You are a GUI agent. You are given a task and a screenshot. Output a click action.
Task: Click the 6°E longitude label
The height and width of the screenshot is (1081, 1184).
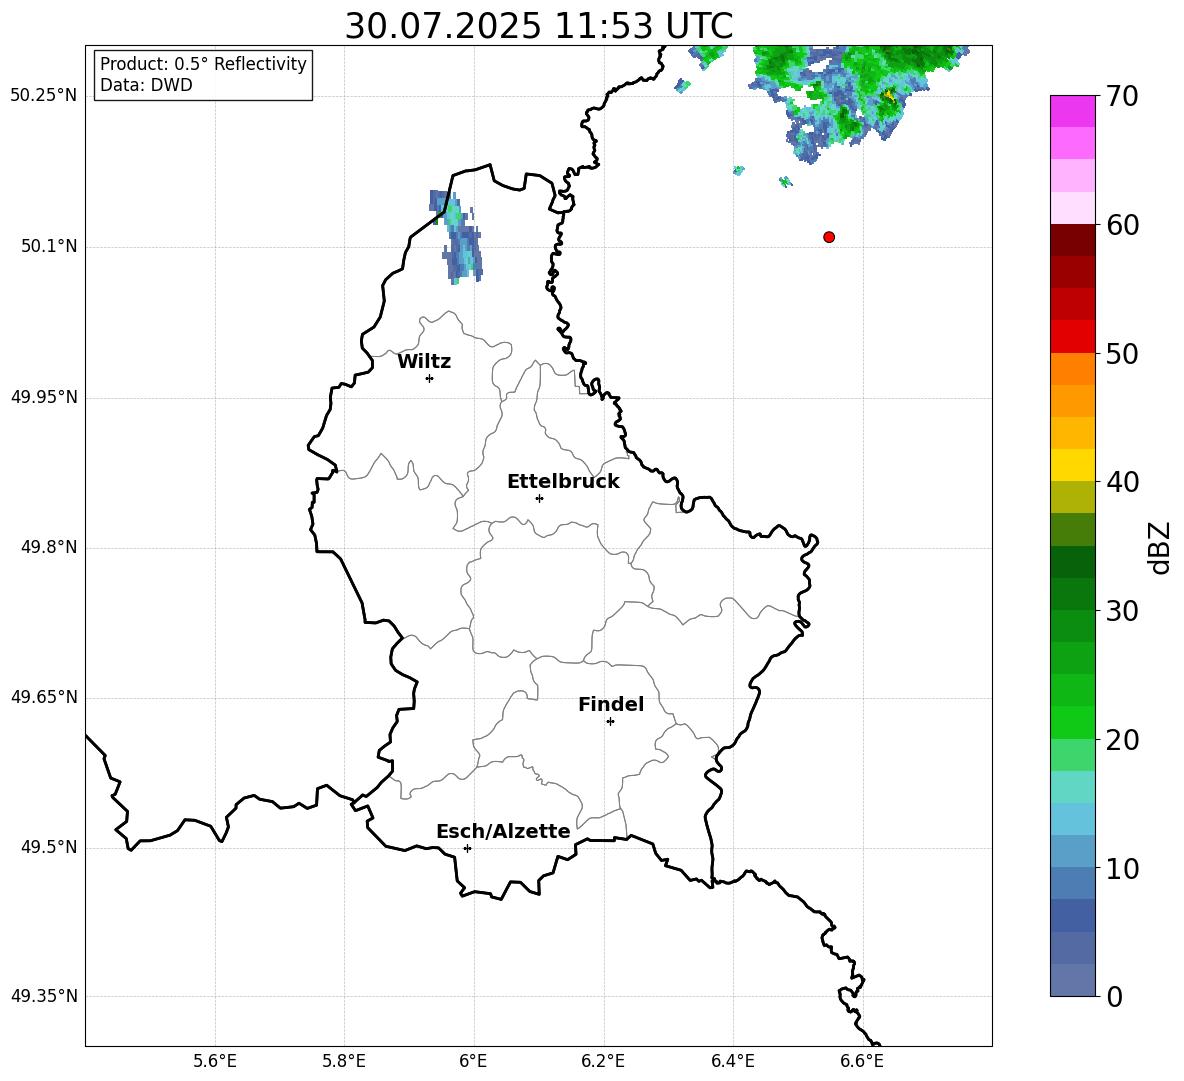coord(473,1061)
